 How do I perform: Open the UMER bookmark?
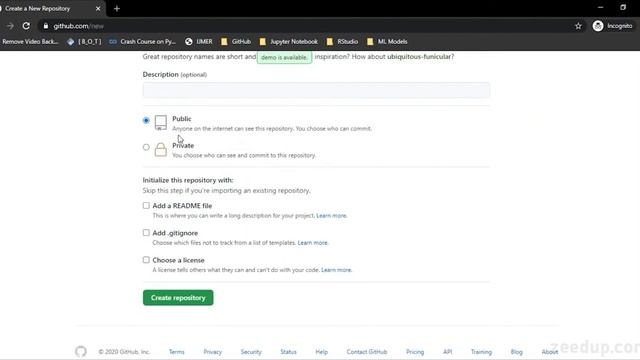(199, 42)
